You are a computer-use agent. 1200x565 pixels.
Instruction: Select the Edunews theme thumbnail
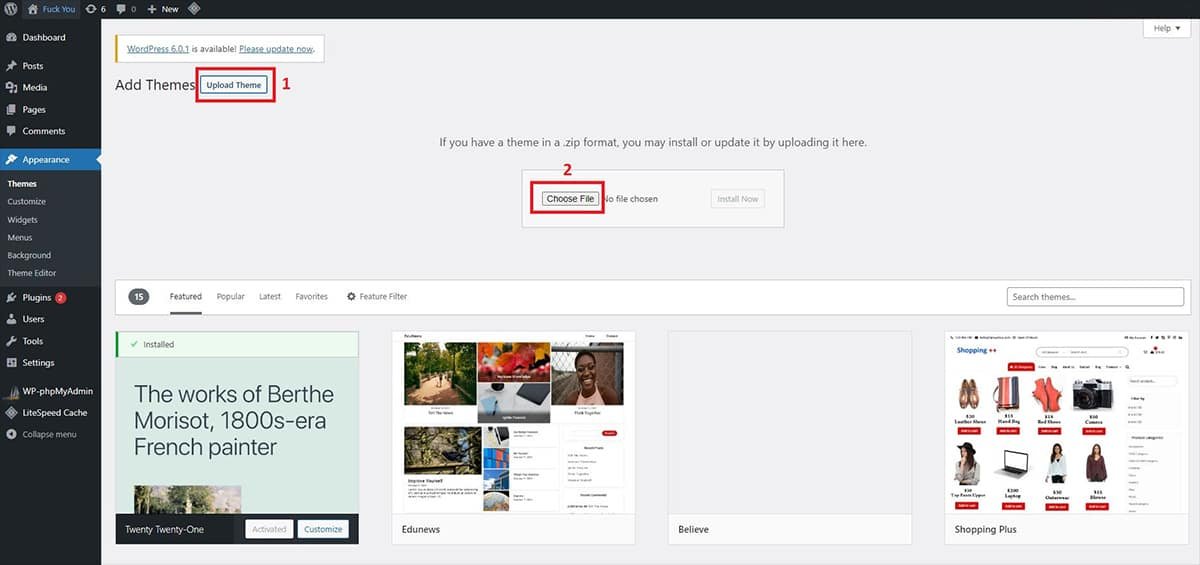pos(513,422)
